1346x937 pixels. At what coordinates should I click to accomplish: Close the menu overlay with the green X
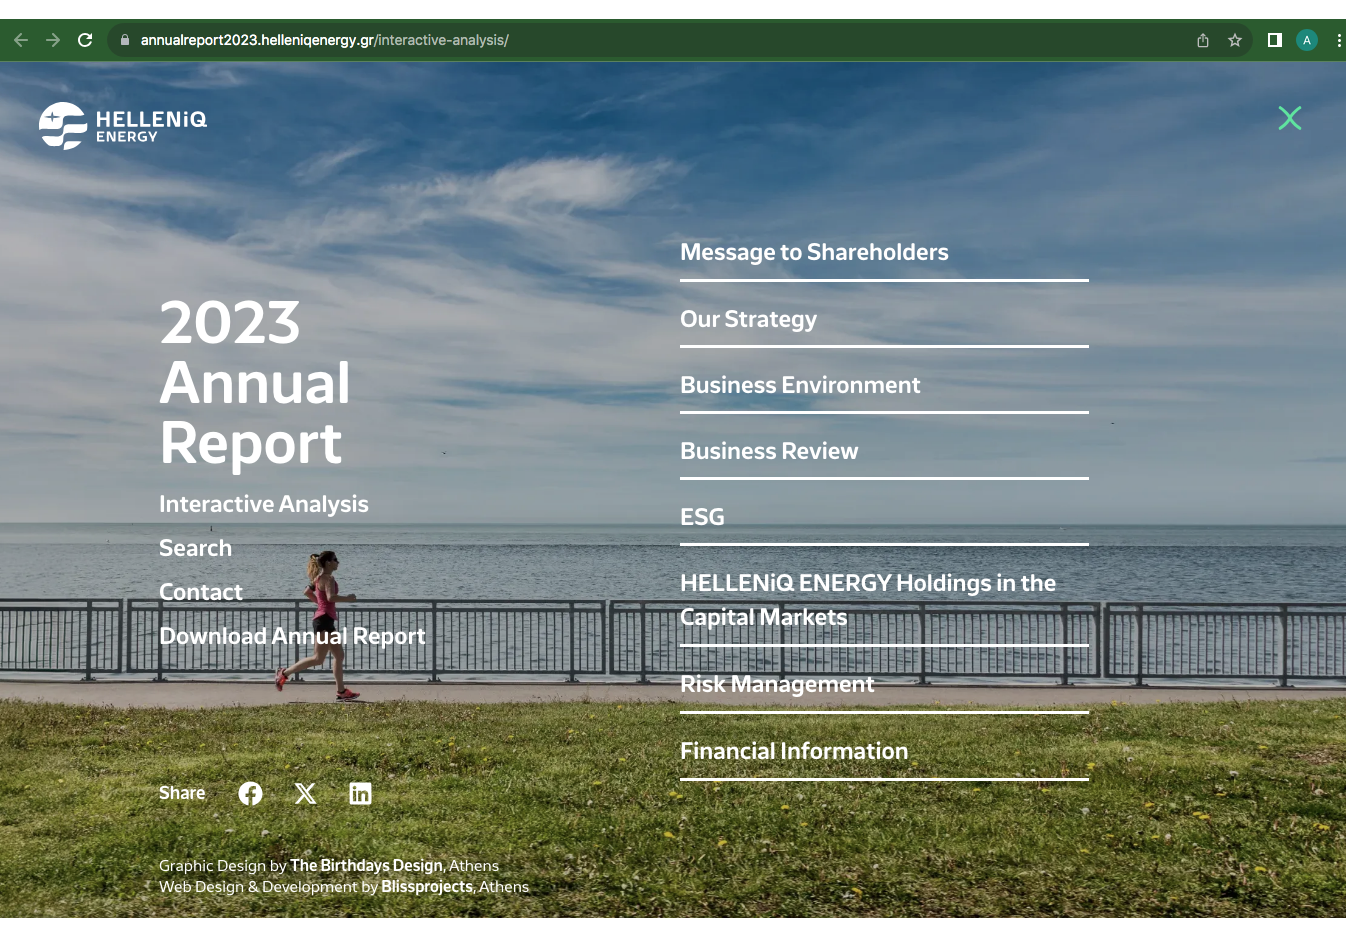tap(1290, 118)
